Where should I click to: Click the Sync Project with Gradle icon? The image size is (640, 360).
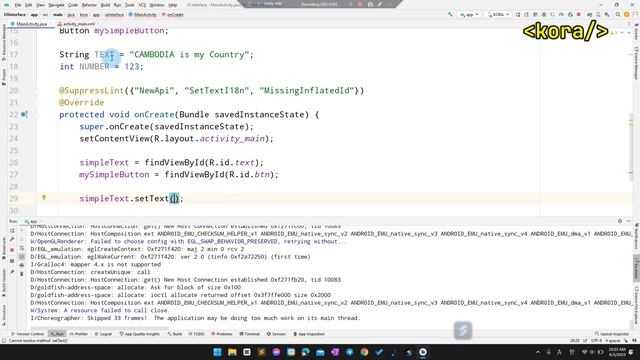pyautogui.click(x=590, y=15)
